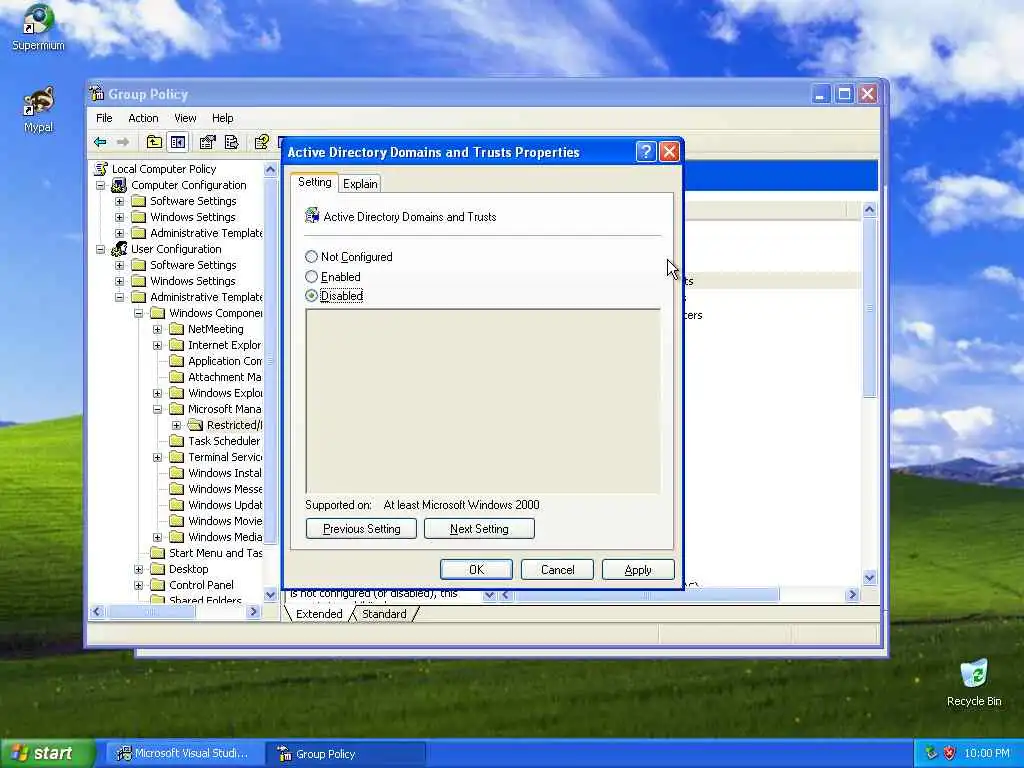Image resolution: width=1024 pixels, height=768 pixels.
Task: Select the Computer Configuration node icon
Action: coord(119,185)
